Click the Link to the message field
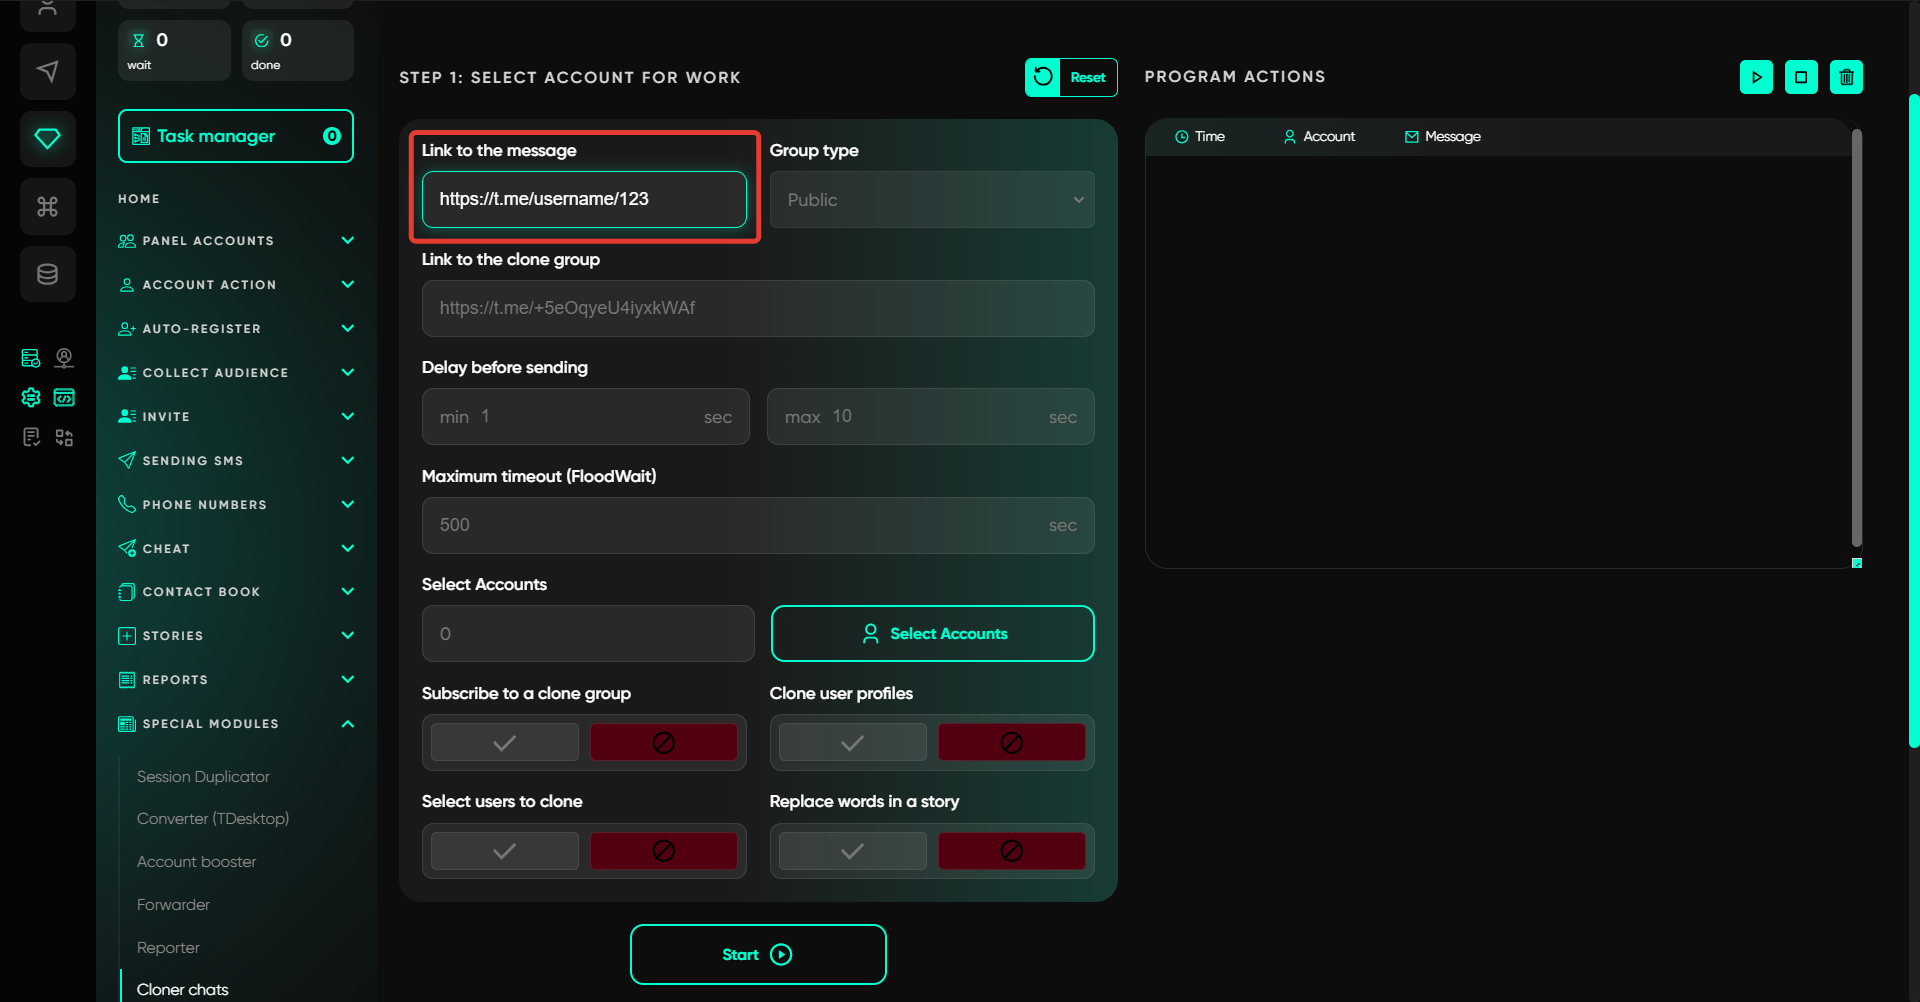This screenshot has height=1002, width=1920. 584,199
